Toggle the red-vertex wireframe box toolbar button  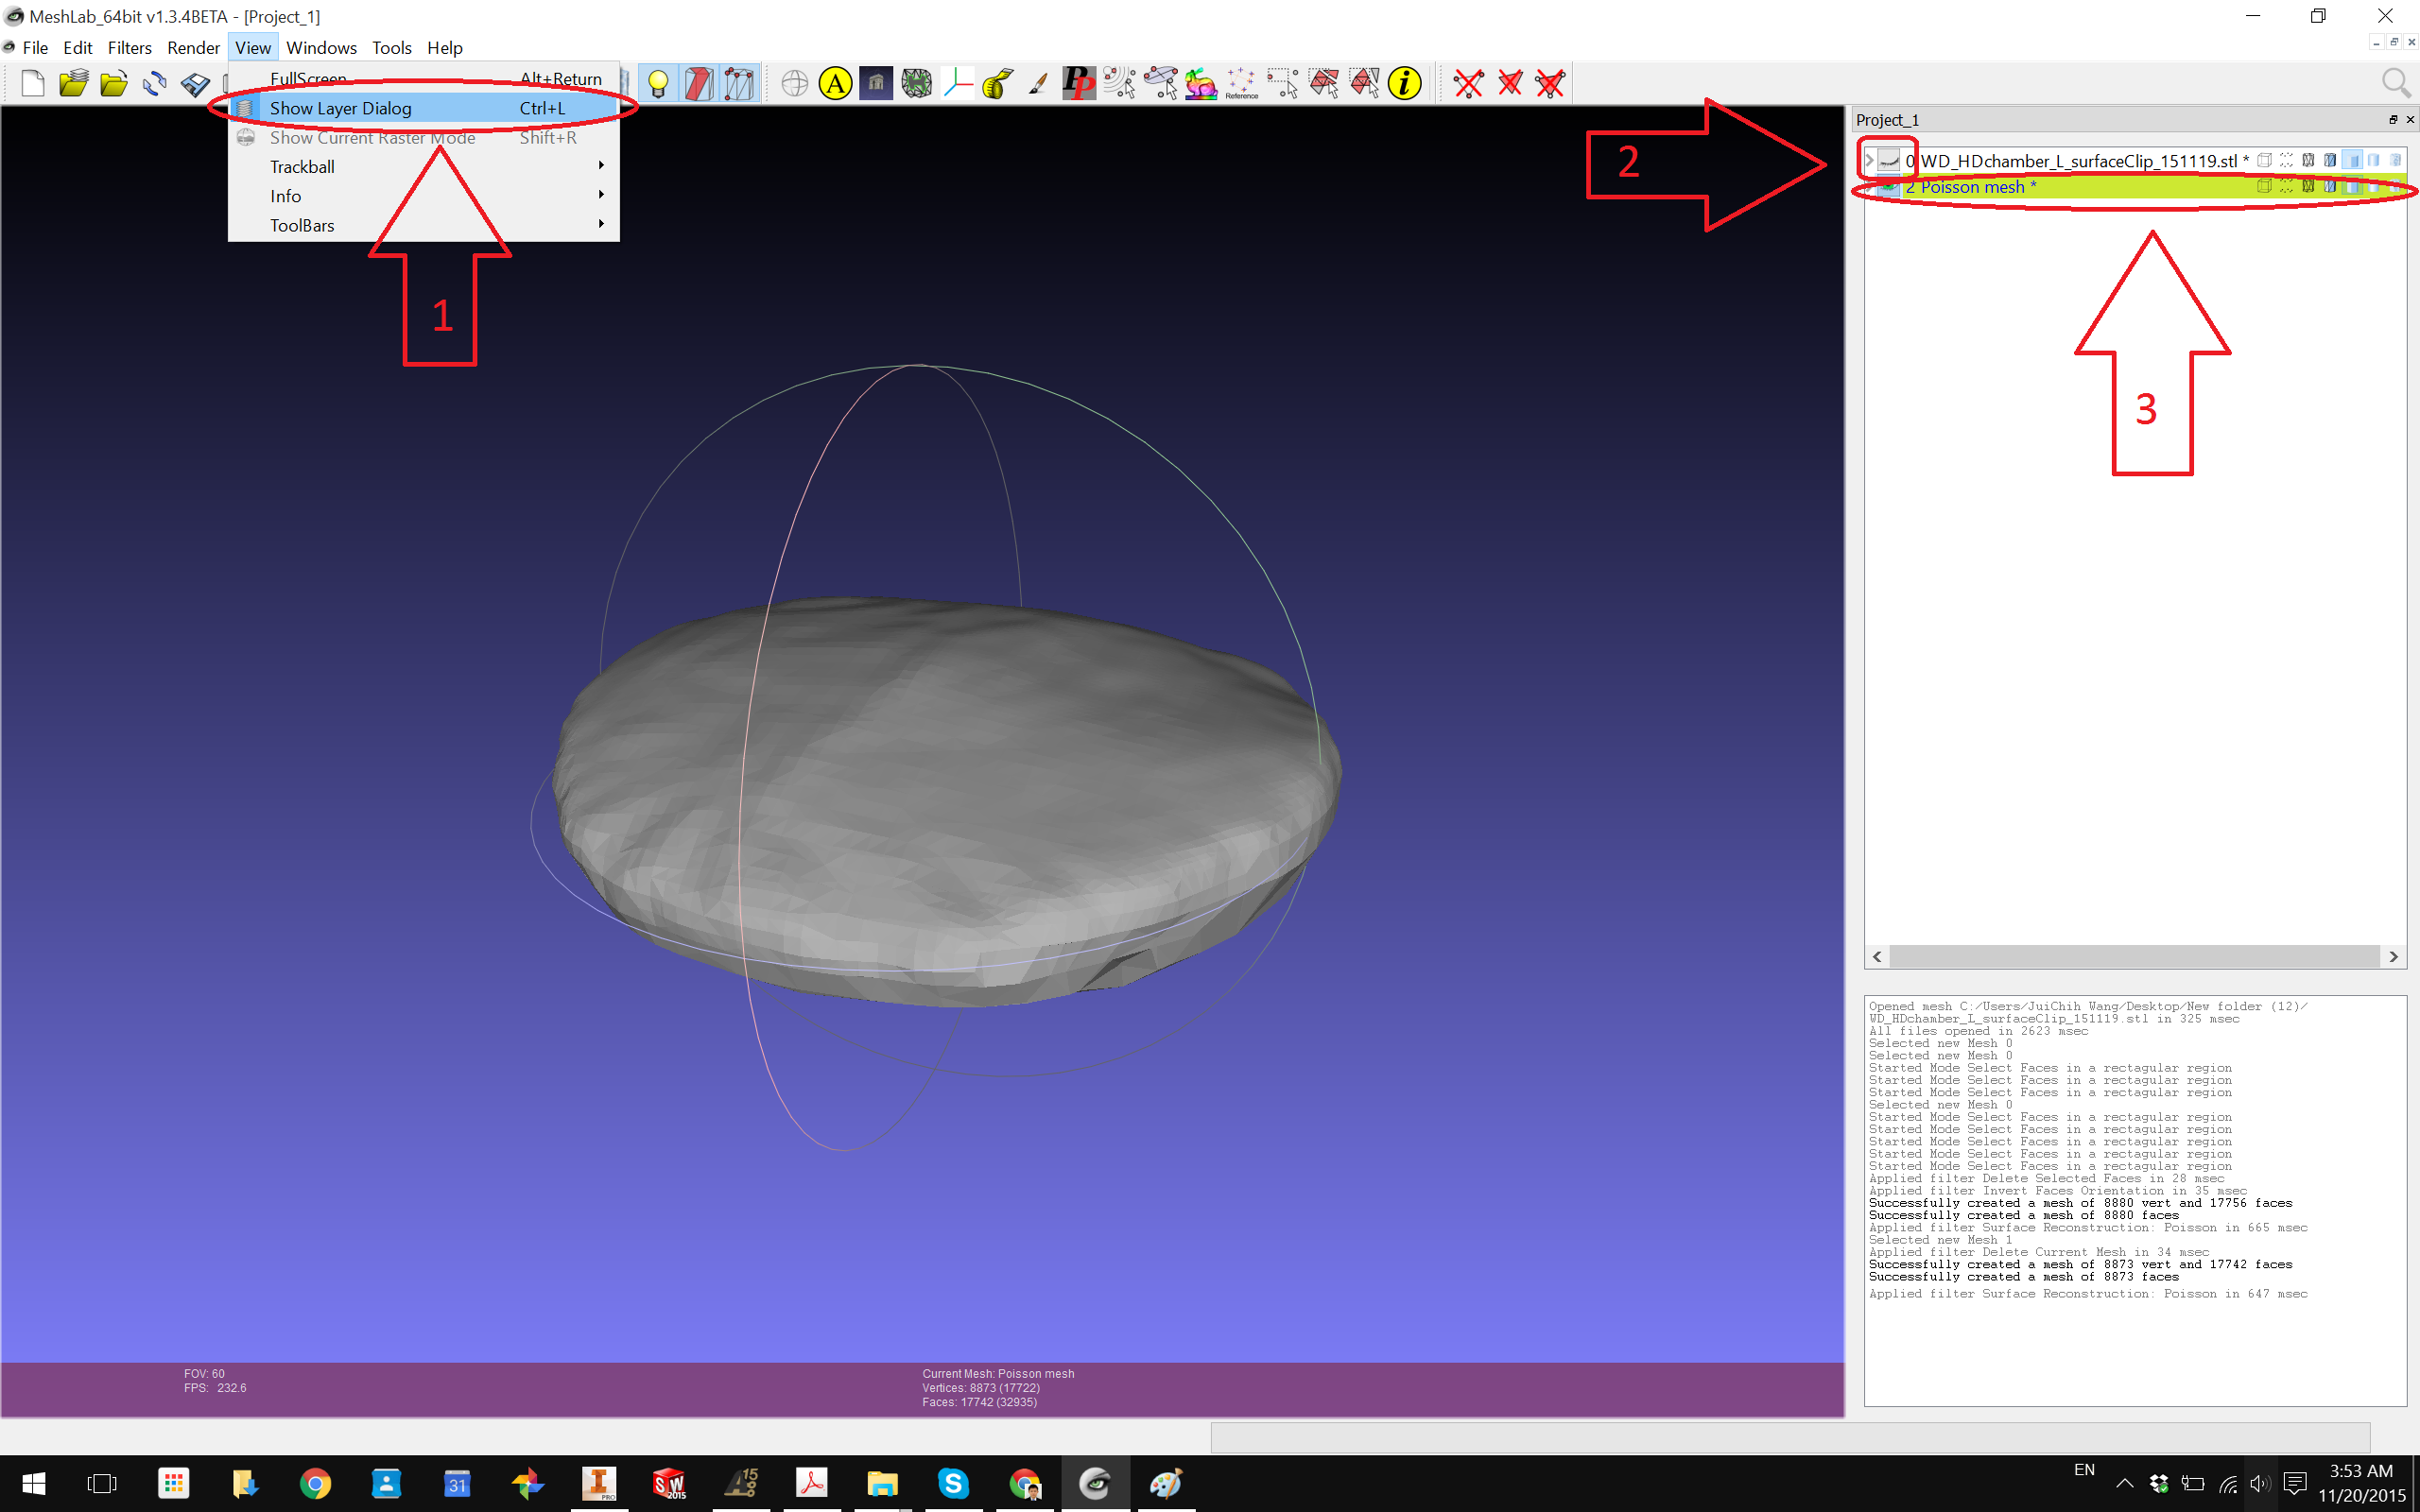(739, 84)
